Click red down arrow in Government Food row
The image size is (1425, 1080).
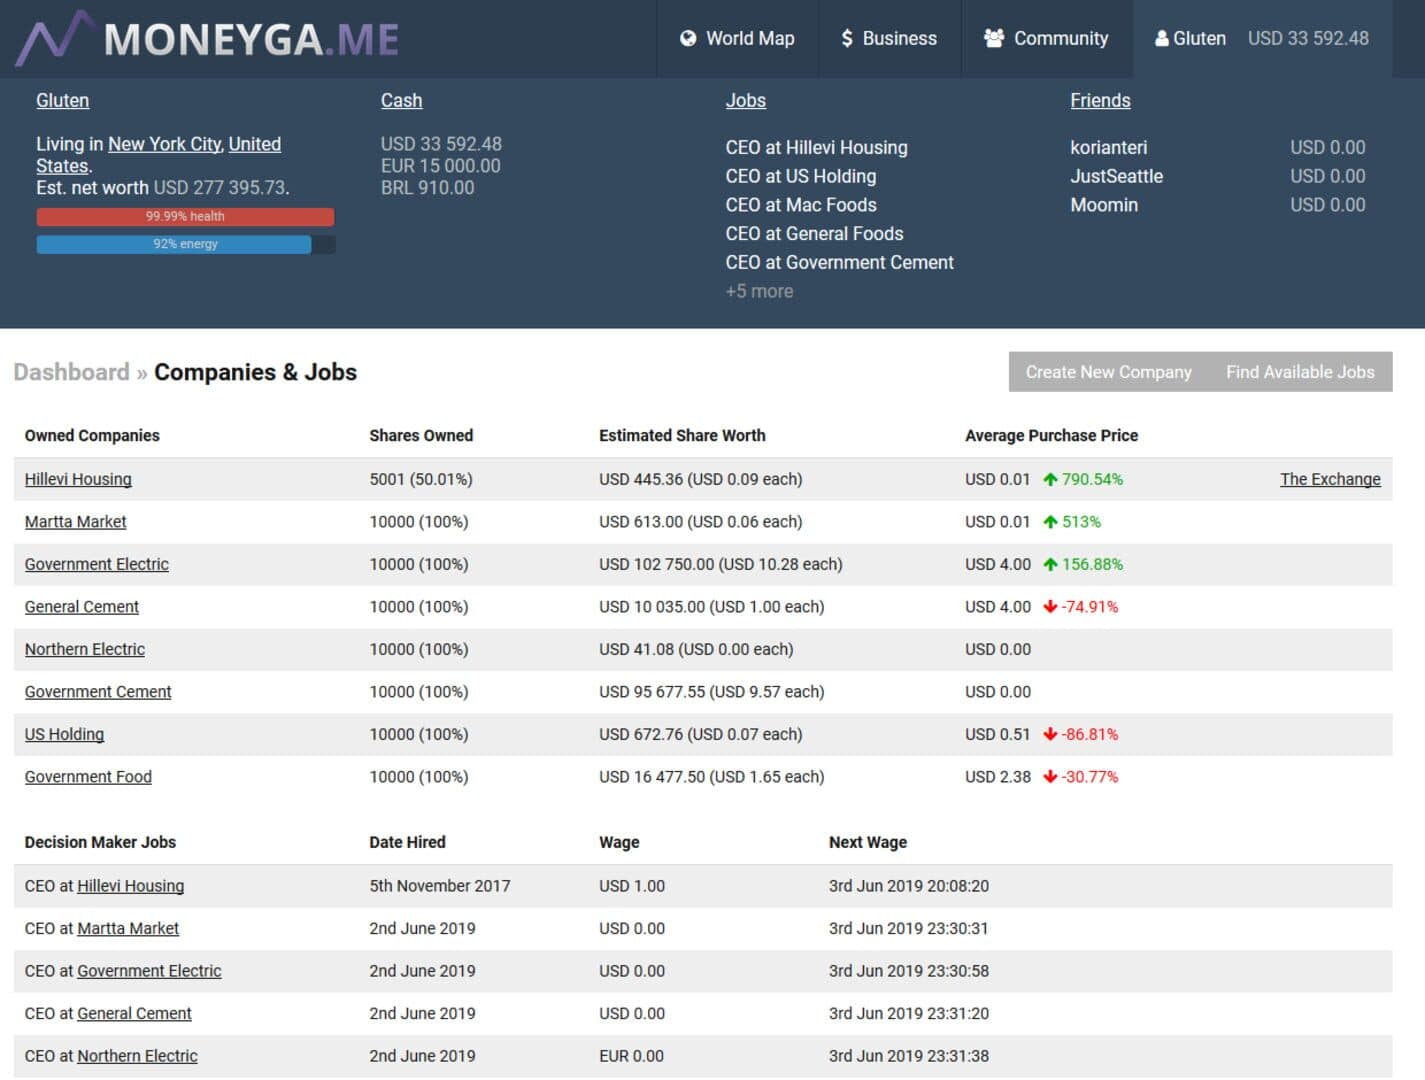[x=1050, y=777]
